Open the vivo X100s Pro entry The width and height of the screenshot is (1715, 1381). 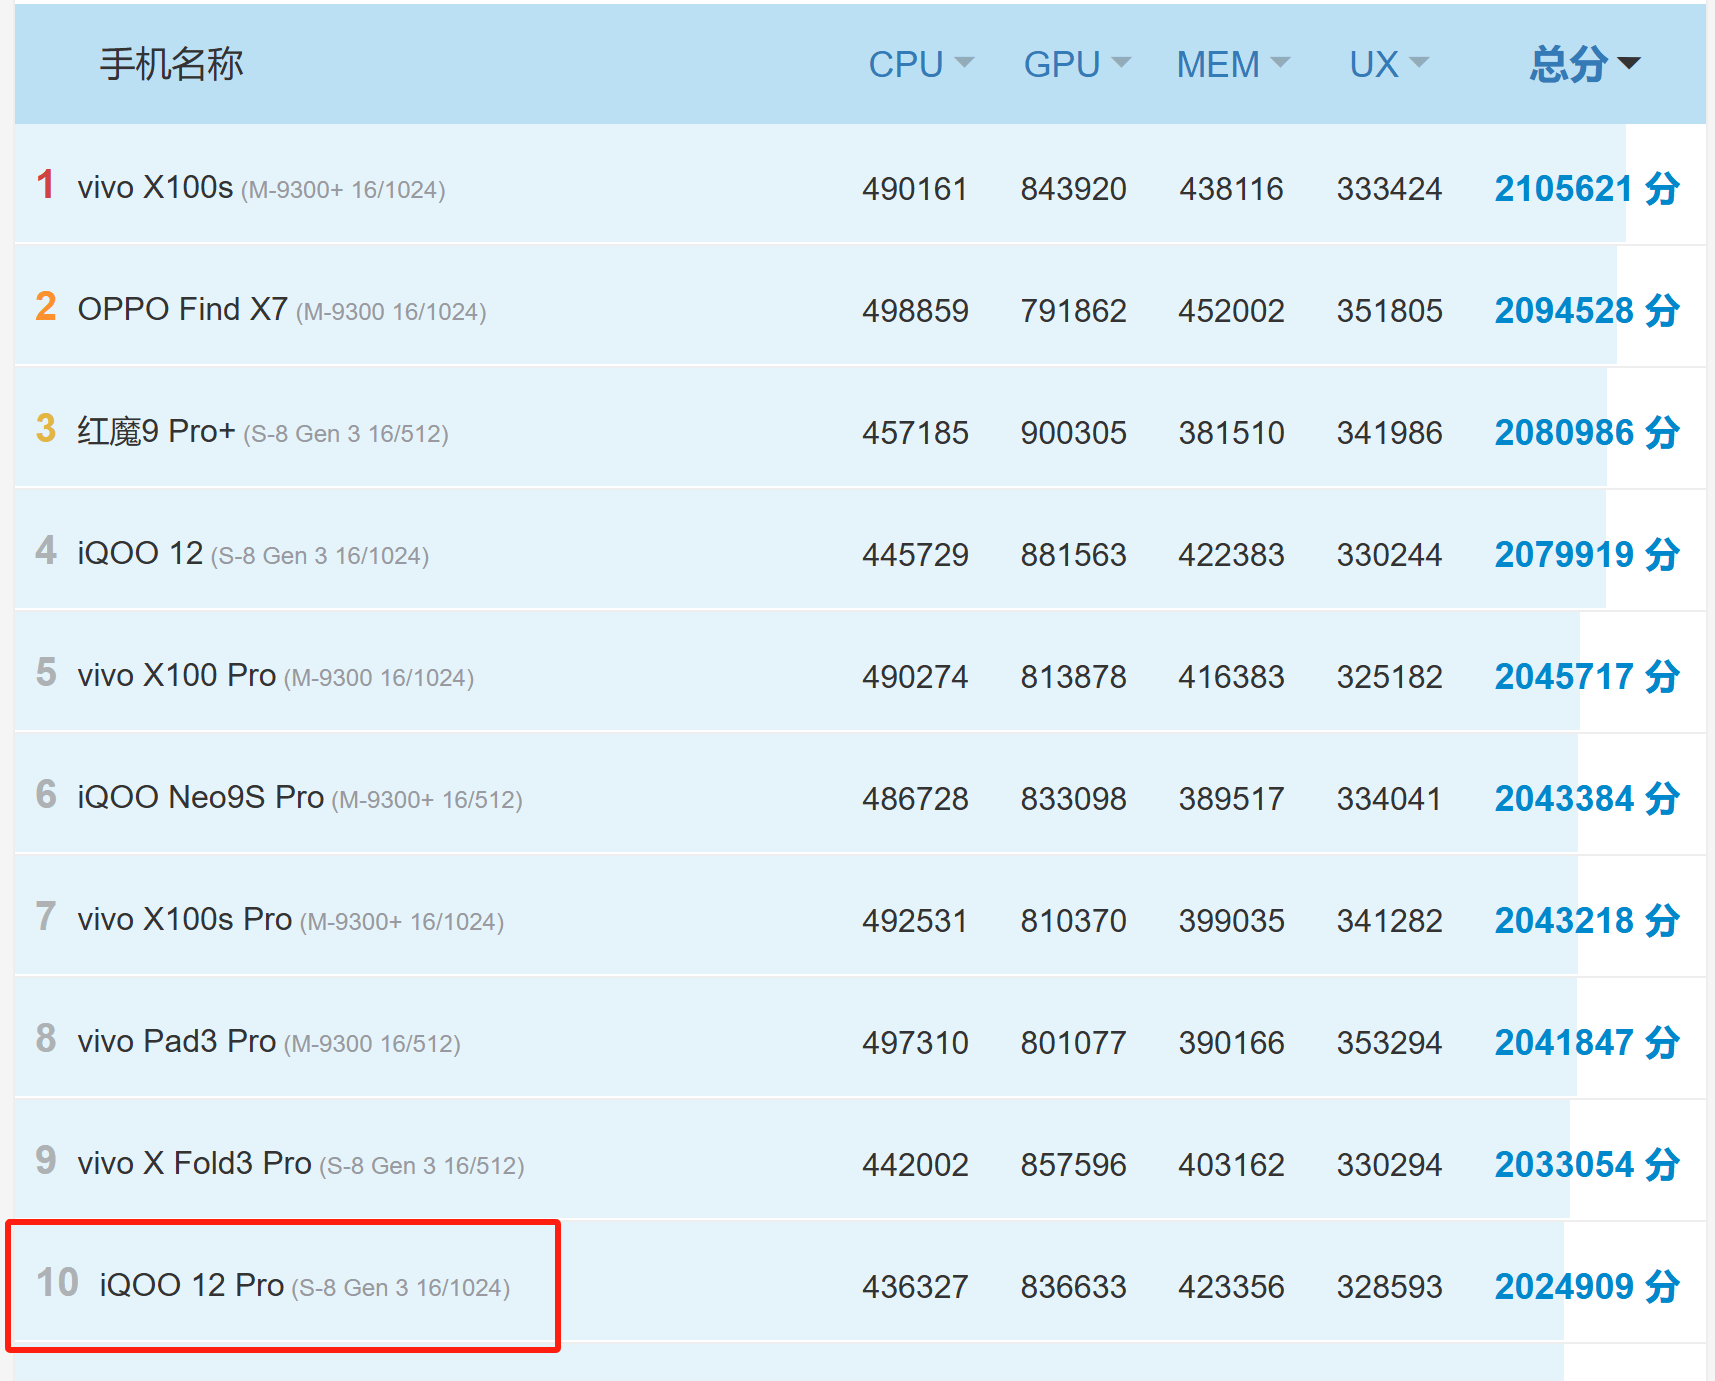291,919
